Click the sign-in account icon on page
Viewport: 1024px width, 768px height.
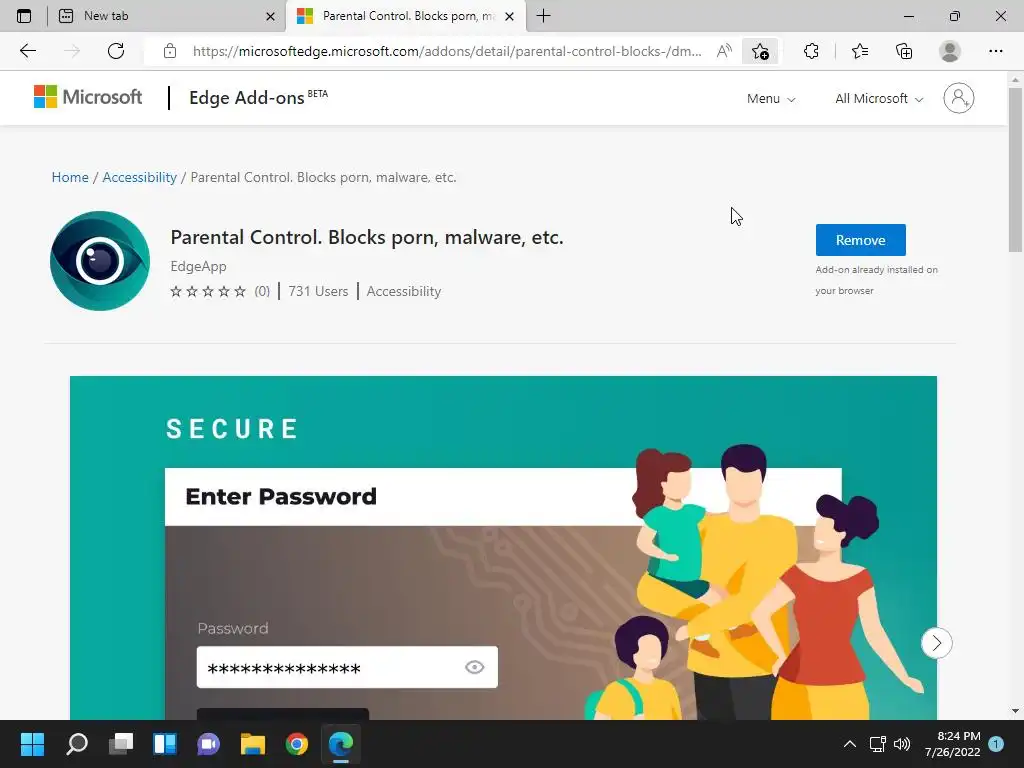[958, 98]
